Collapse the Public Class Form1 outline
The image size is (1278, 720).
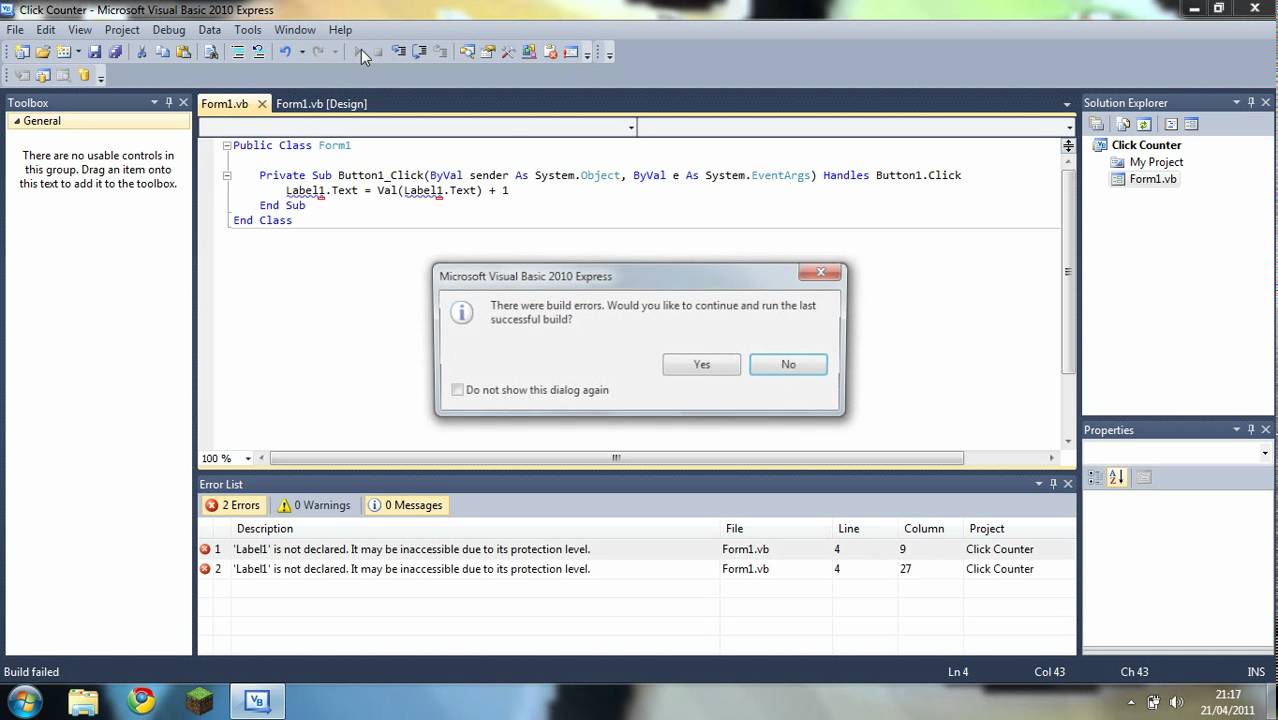tap(227, 145)
